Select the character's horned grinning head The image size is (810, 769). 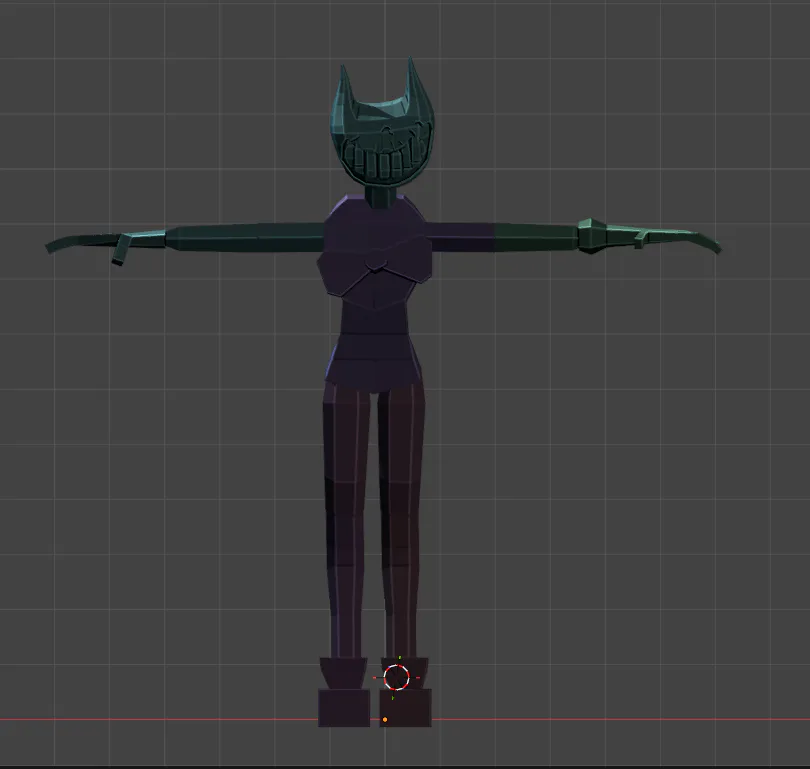[381, 122]
